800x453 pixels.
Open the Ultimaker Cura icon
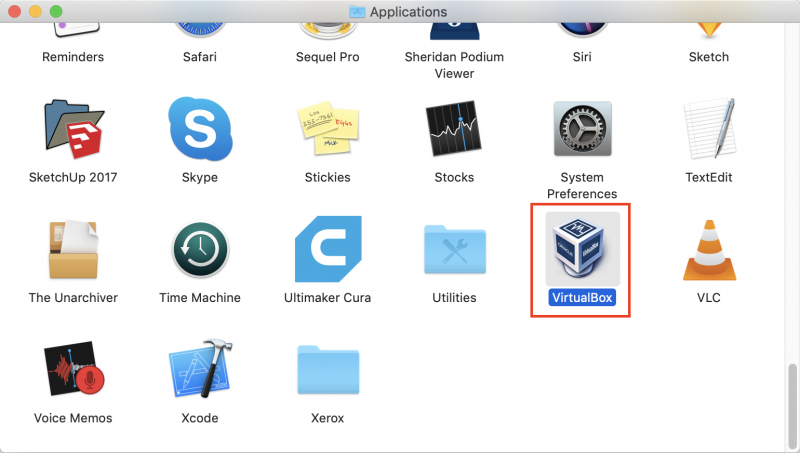coord(328,249)
